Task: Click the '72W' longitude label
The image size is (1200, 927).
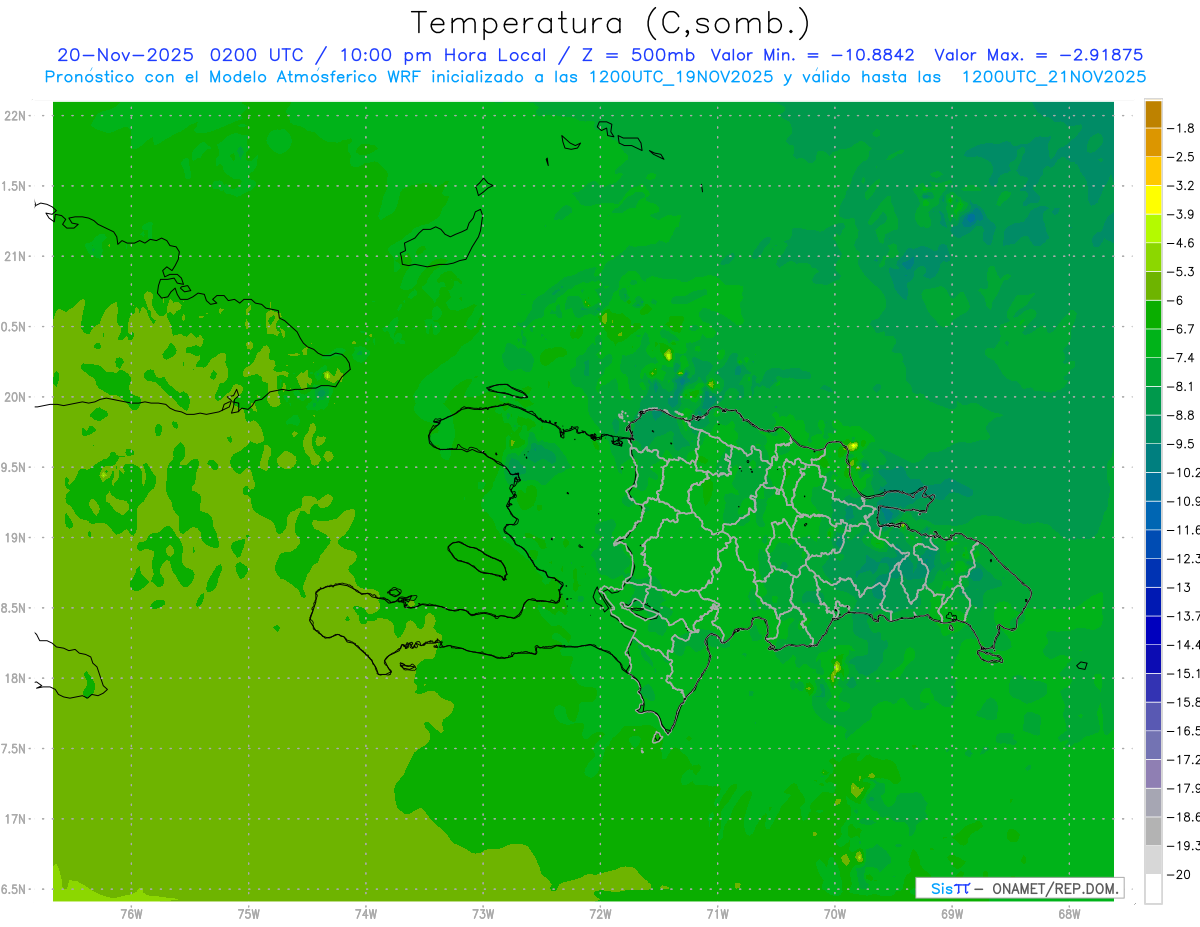Action: [x=600, y=913]
